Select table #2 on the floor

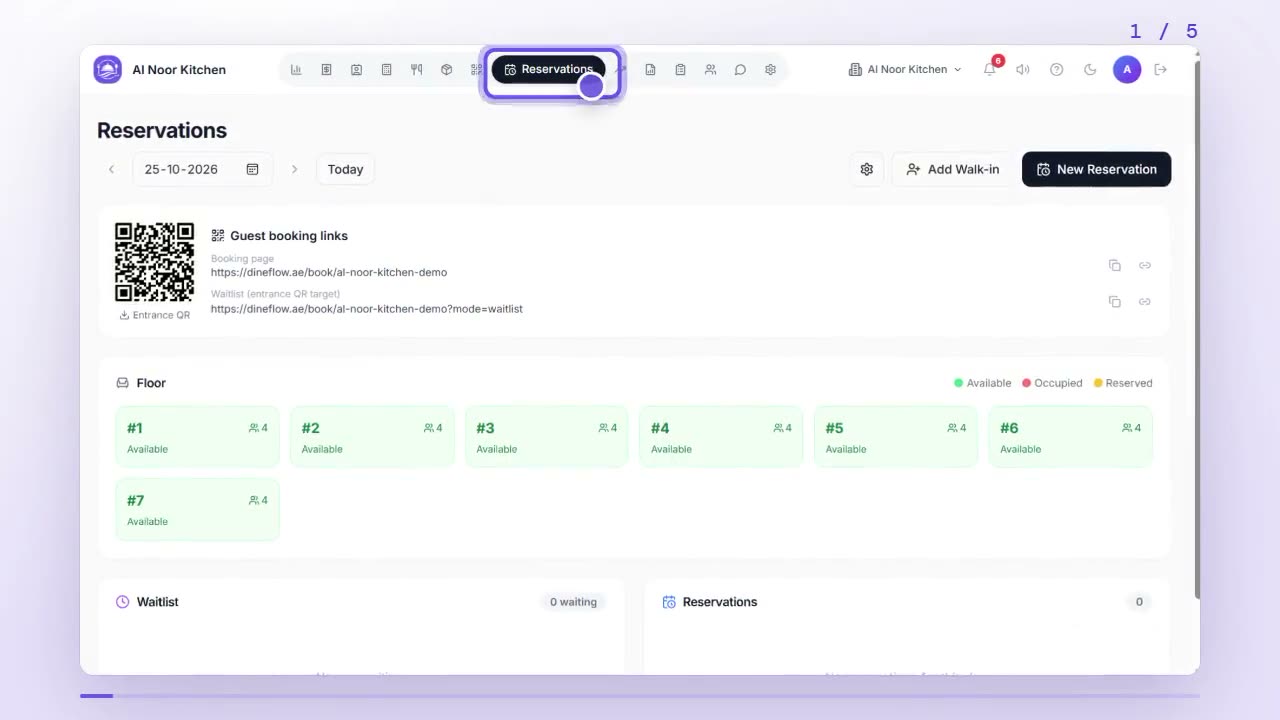coord(372,437)
